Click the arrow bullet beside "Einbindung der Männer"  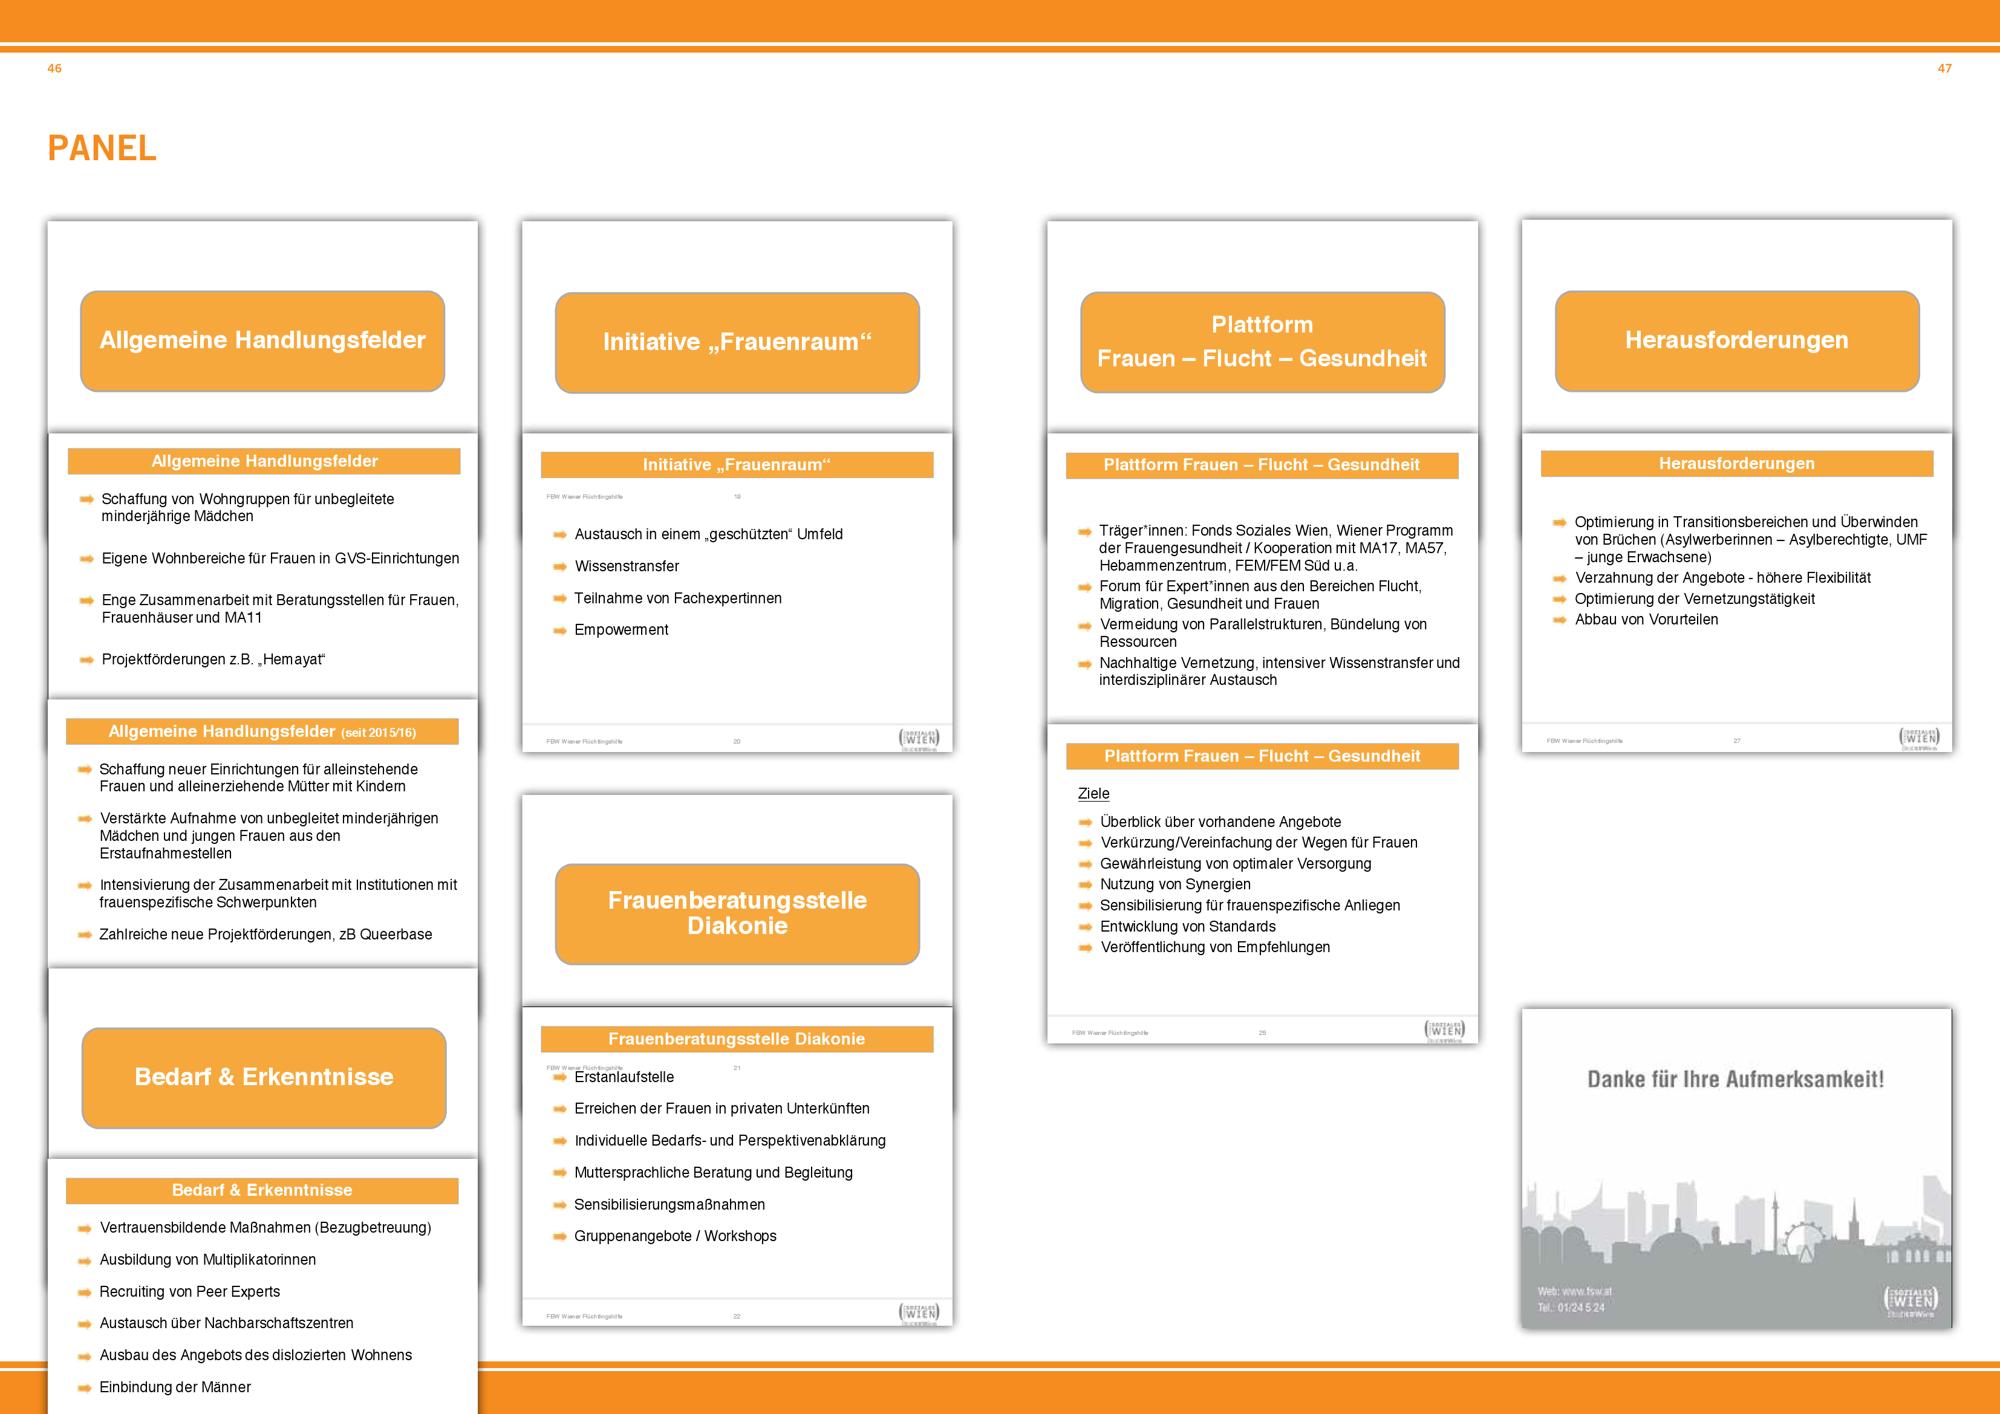pos(85,1388)
